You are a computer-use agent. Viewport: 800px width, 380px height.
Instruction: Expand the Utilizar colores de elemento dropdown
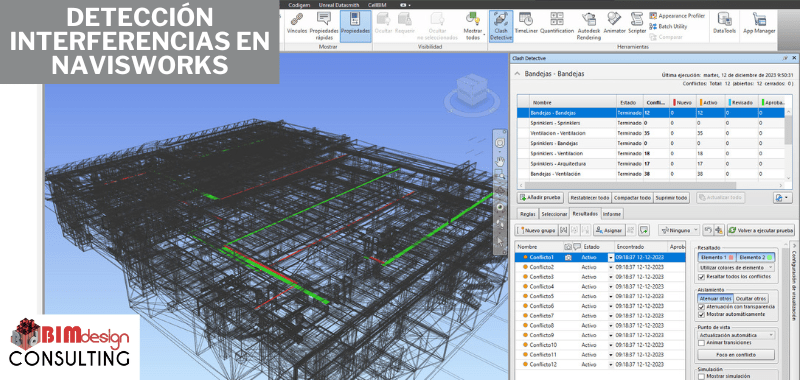(x=735, y=267)
